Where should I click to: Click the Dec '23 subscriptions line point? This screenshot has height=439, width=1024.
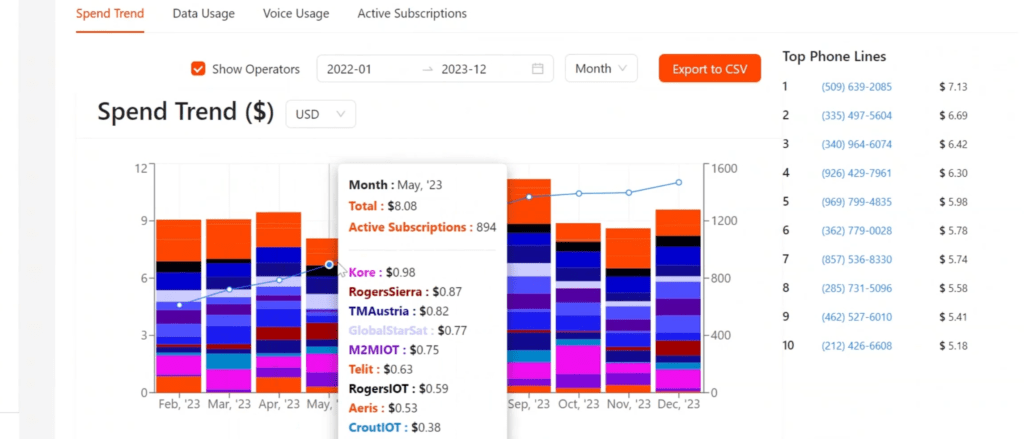coord(679,182)
